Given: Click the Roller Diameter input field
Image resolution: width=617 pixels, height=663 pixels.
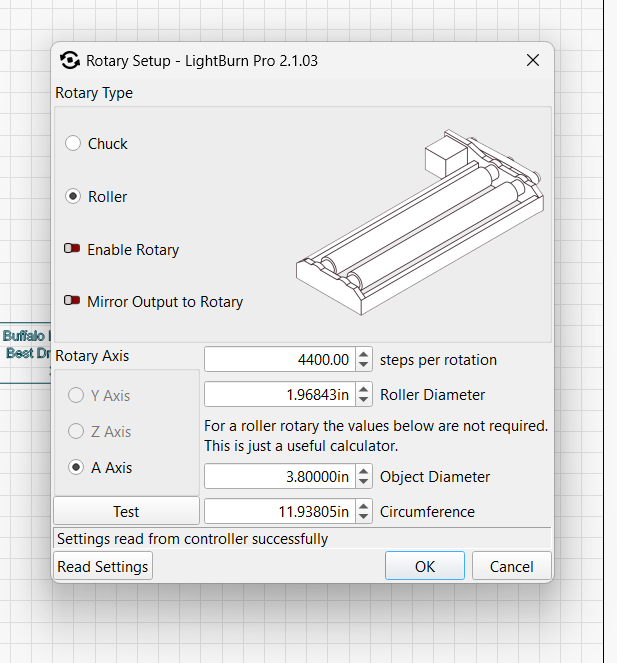Looking at the screenshot, I should click(x=280, y=394).
